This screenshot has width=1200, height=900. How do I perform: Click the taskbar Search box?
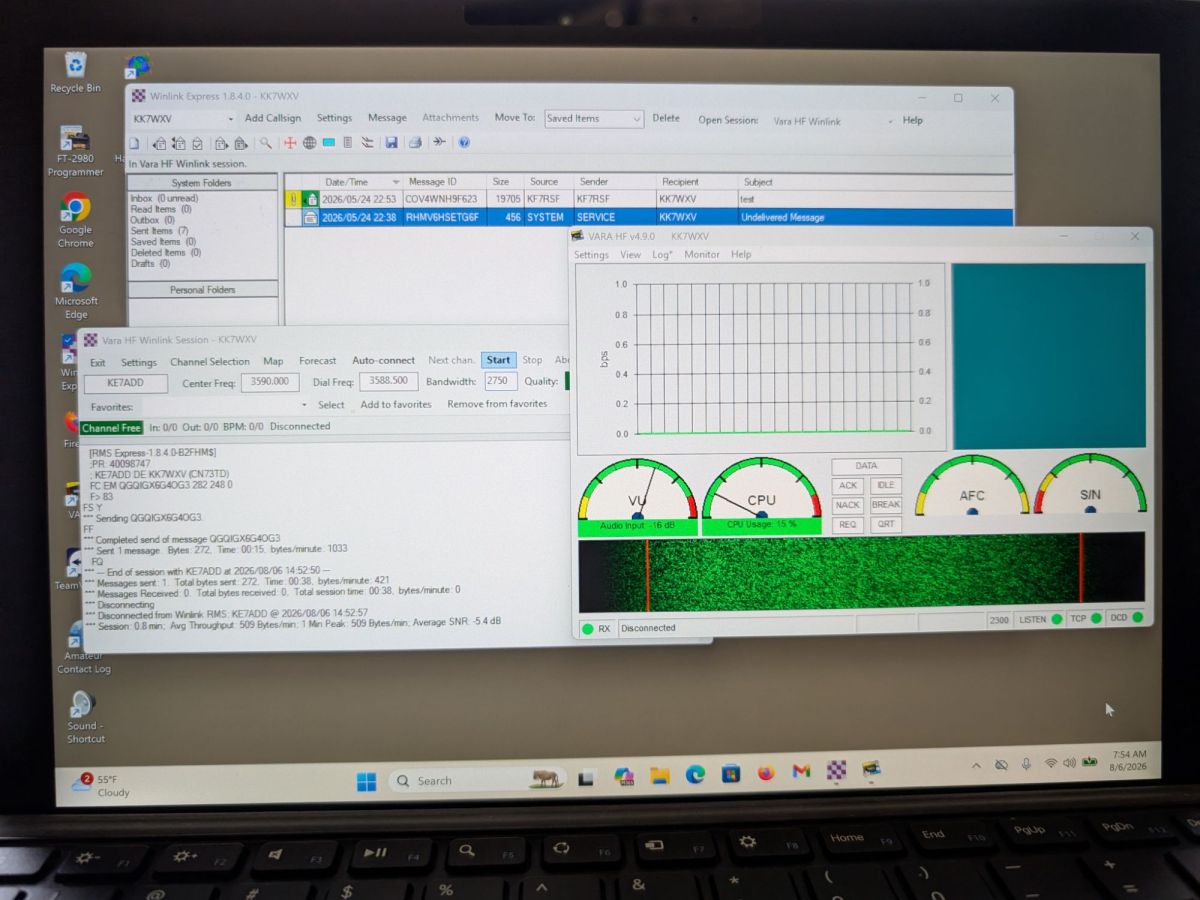point(477,780)
